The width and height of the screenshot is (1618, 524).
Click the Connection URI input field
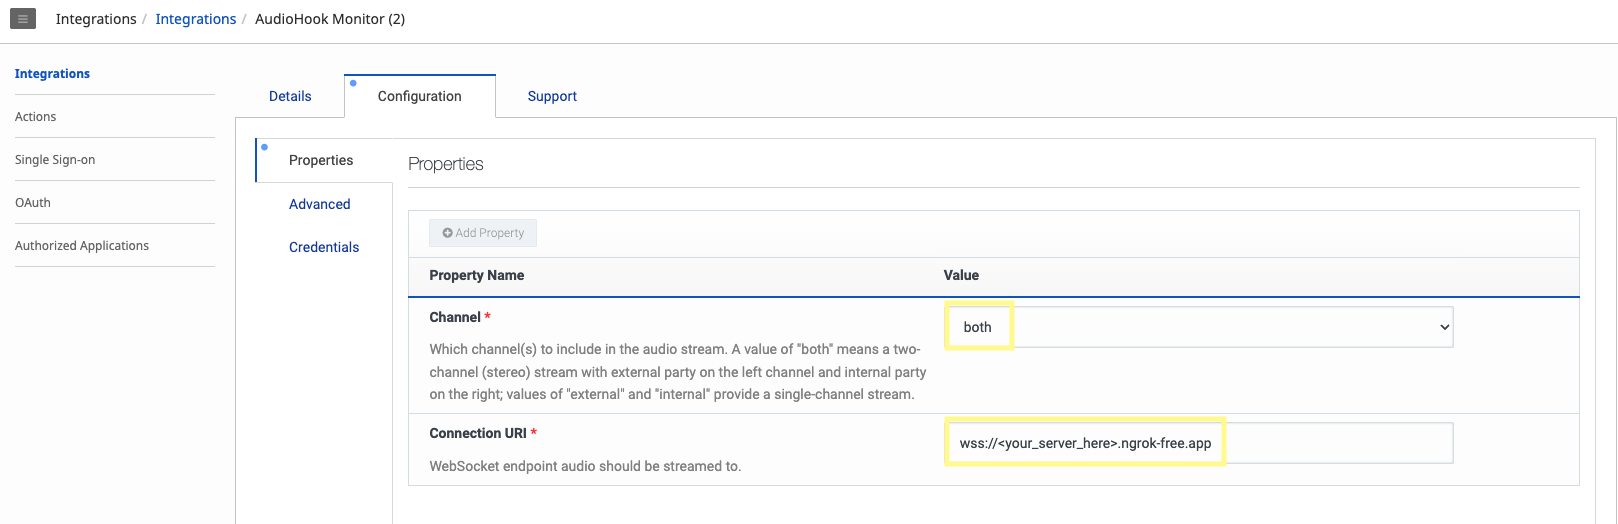(1198, 444)
